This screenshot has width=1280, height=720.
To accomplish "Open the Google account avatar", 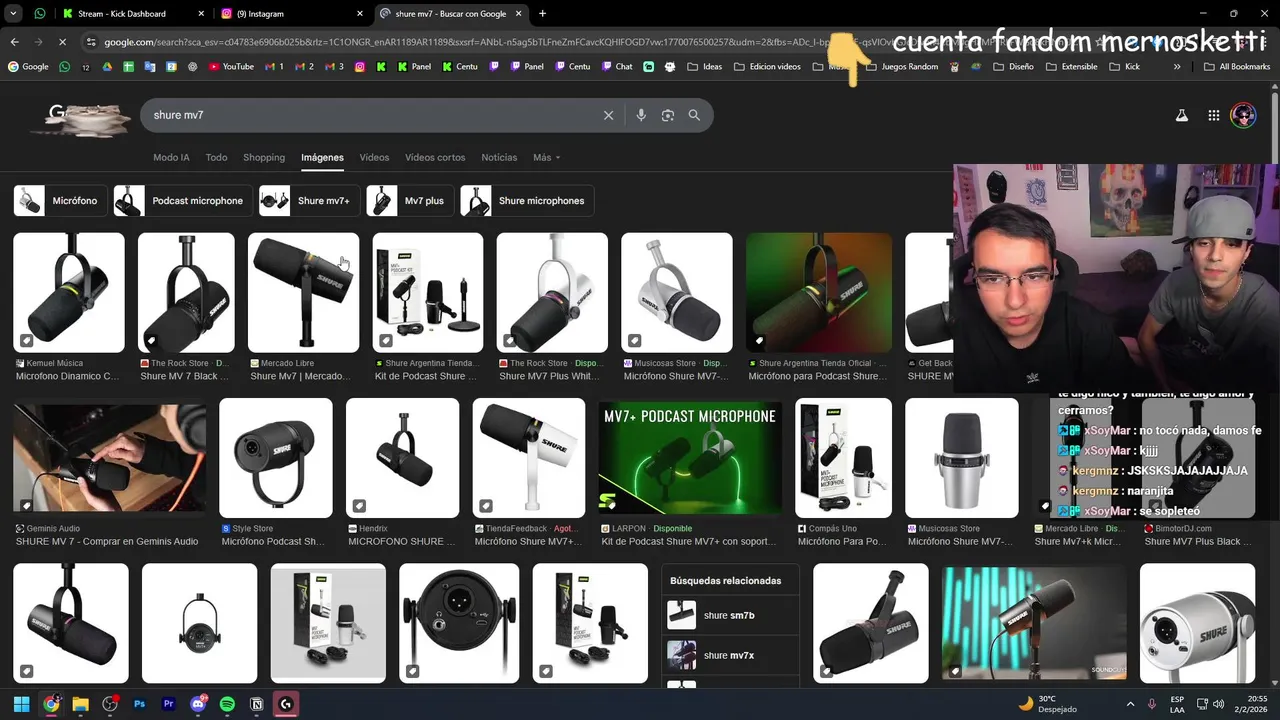I will click(x=1243, y=115).
